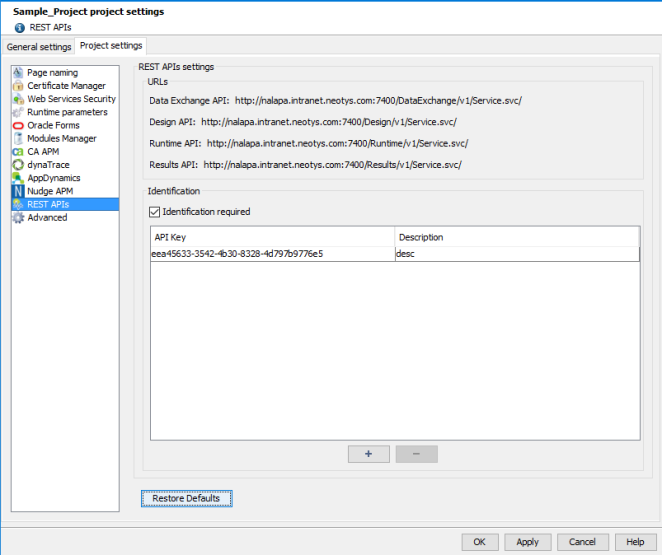This screenshot has width=662, height=555.
Task: Click the Runtime parameters icon
Action: [18, 112]
